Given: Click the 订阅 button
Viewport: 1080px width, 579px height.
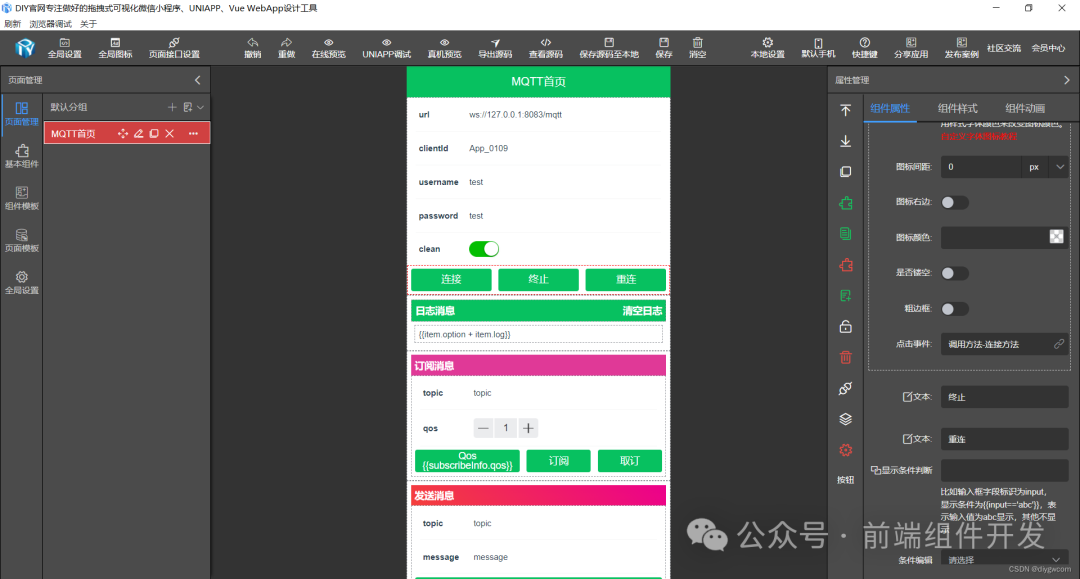Looking at the screenshot, I should [x=559, y=461].
